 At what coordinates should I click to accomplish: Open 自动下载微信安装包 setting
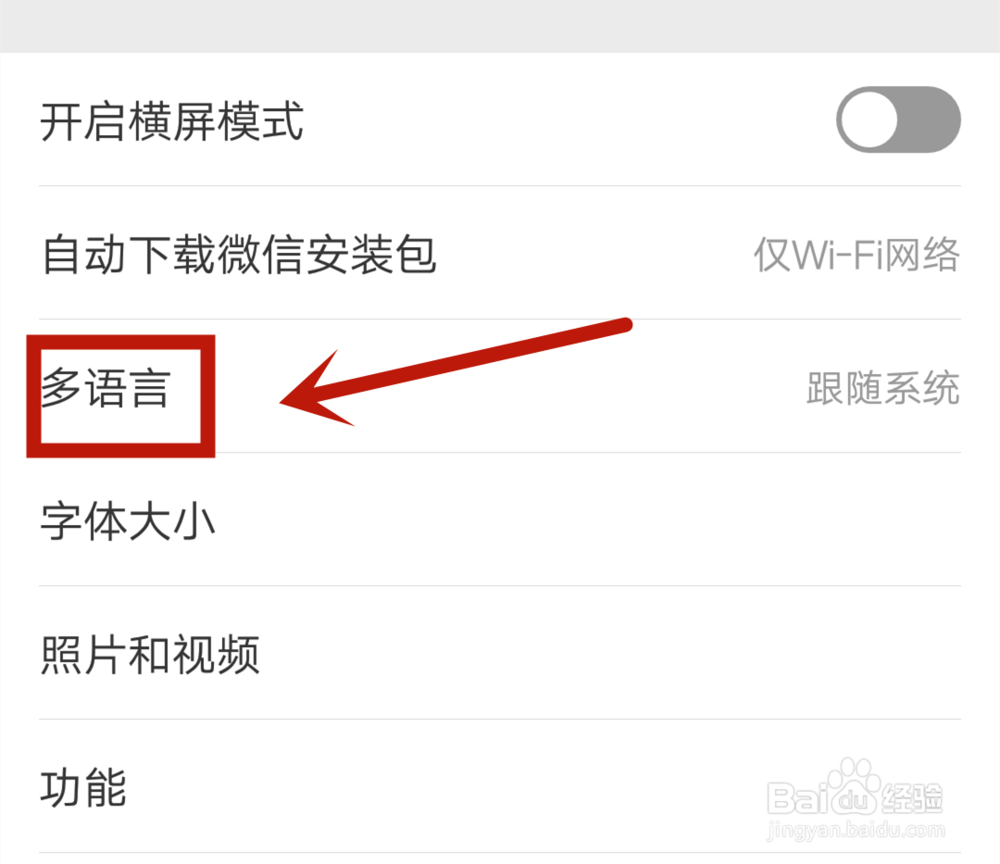coord(500,253)
